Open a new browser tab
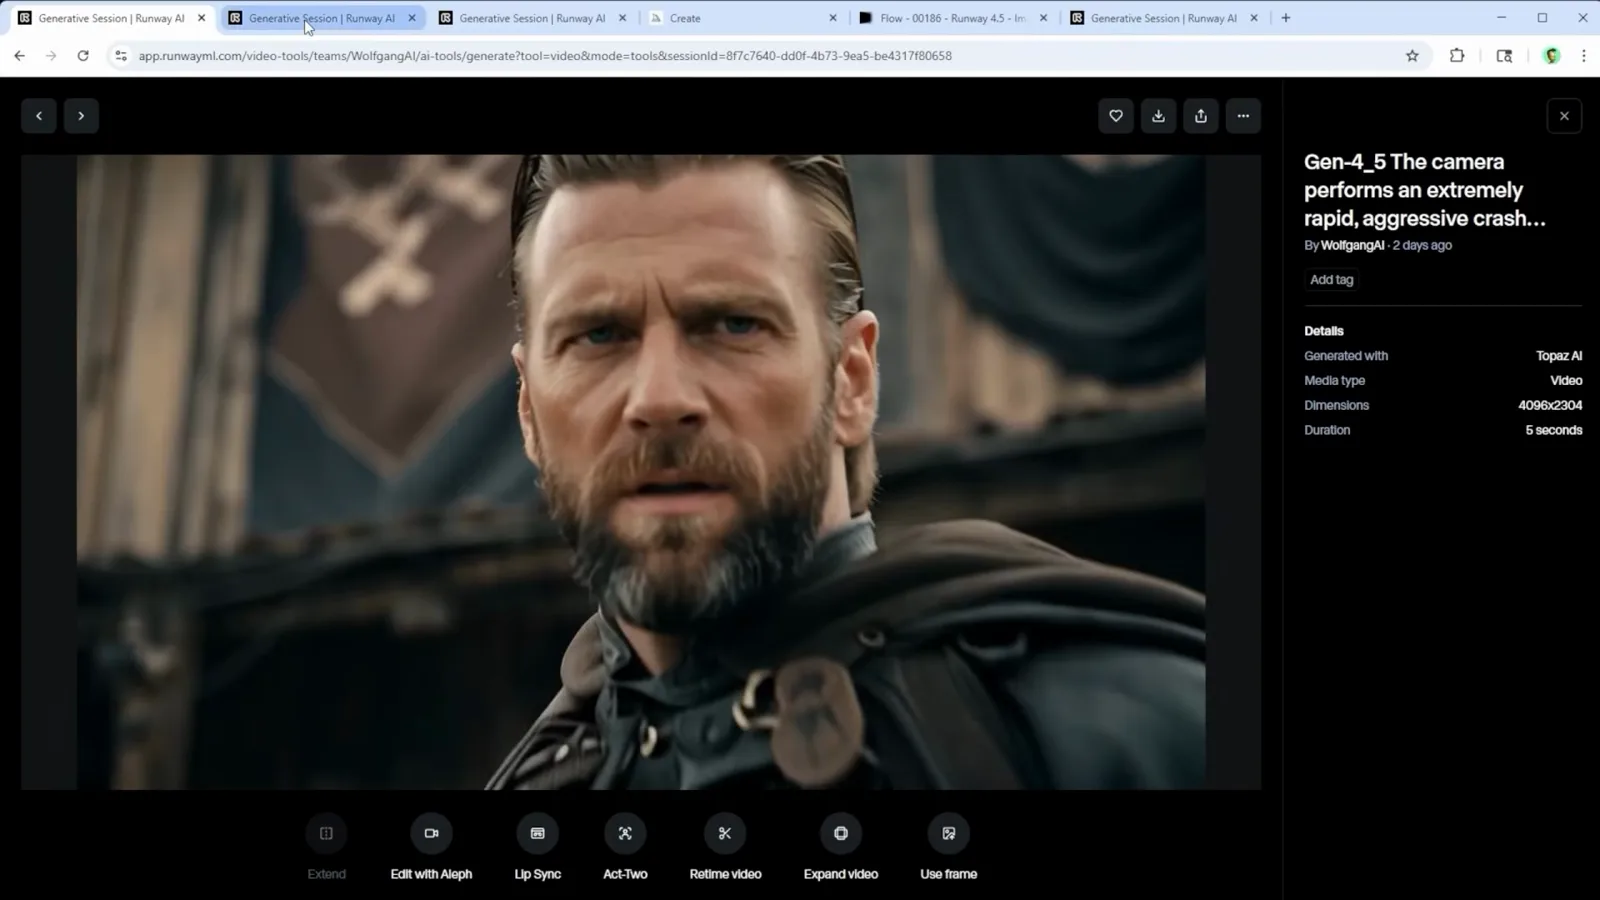This screenshot has height=900, width=1600. (1286, 18)
